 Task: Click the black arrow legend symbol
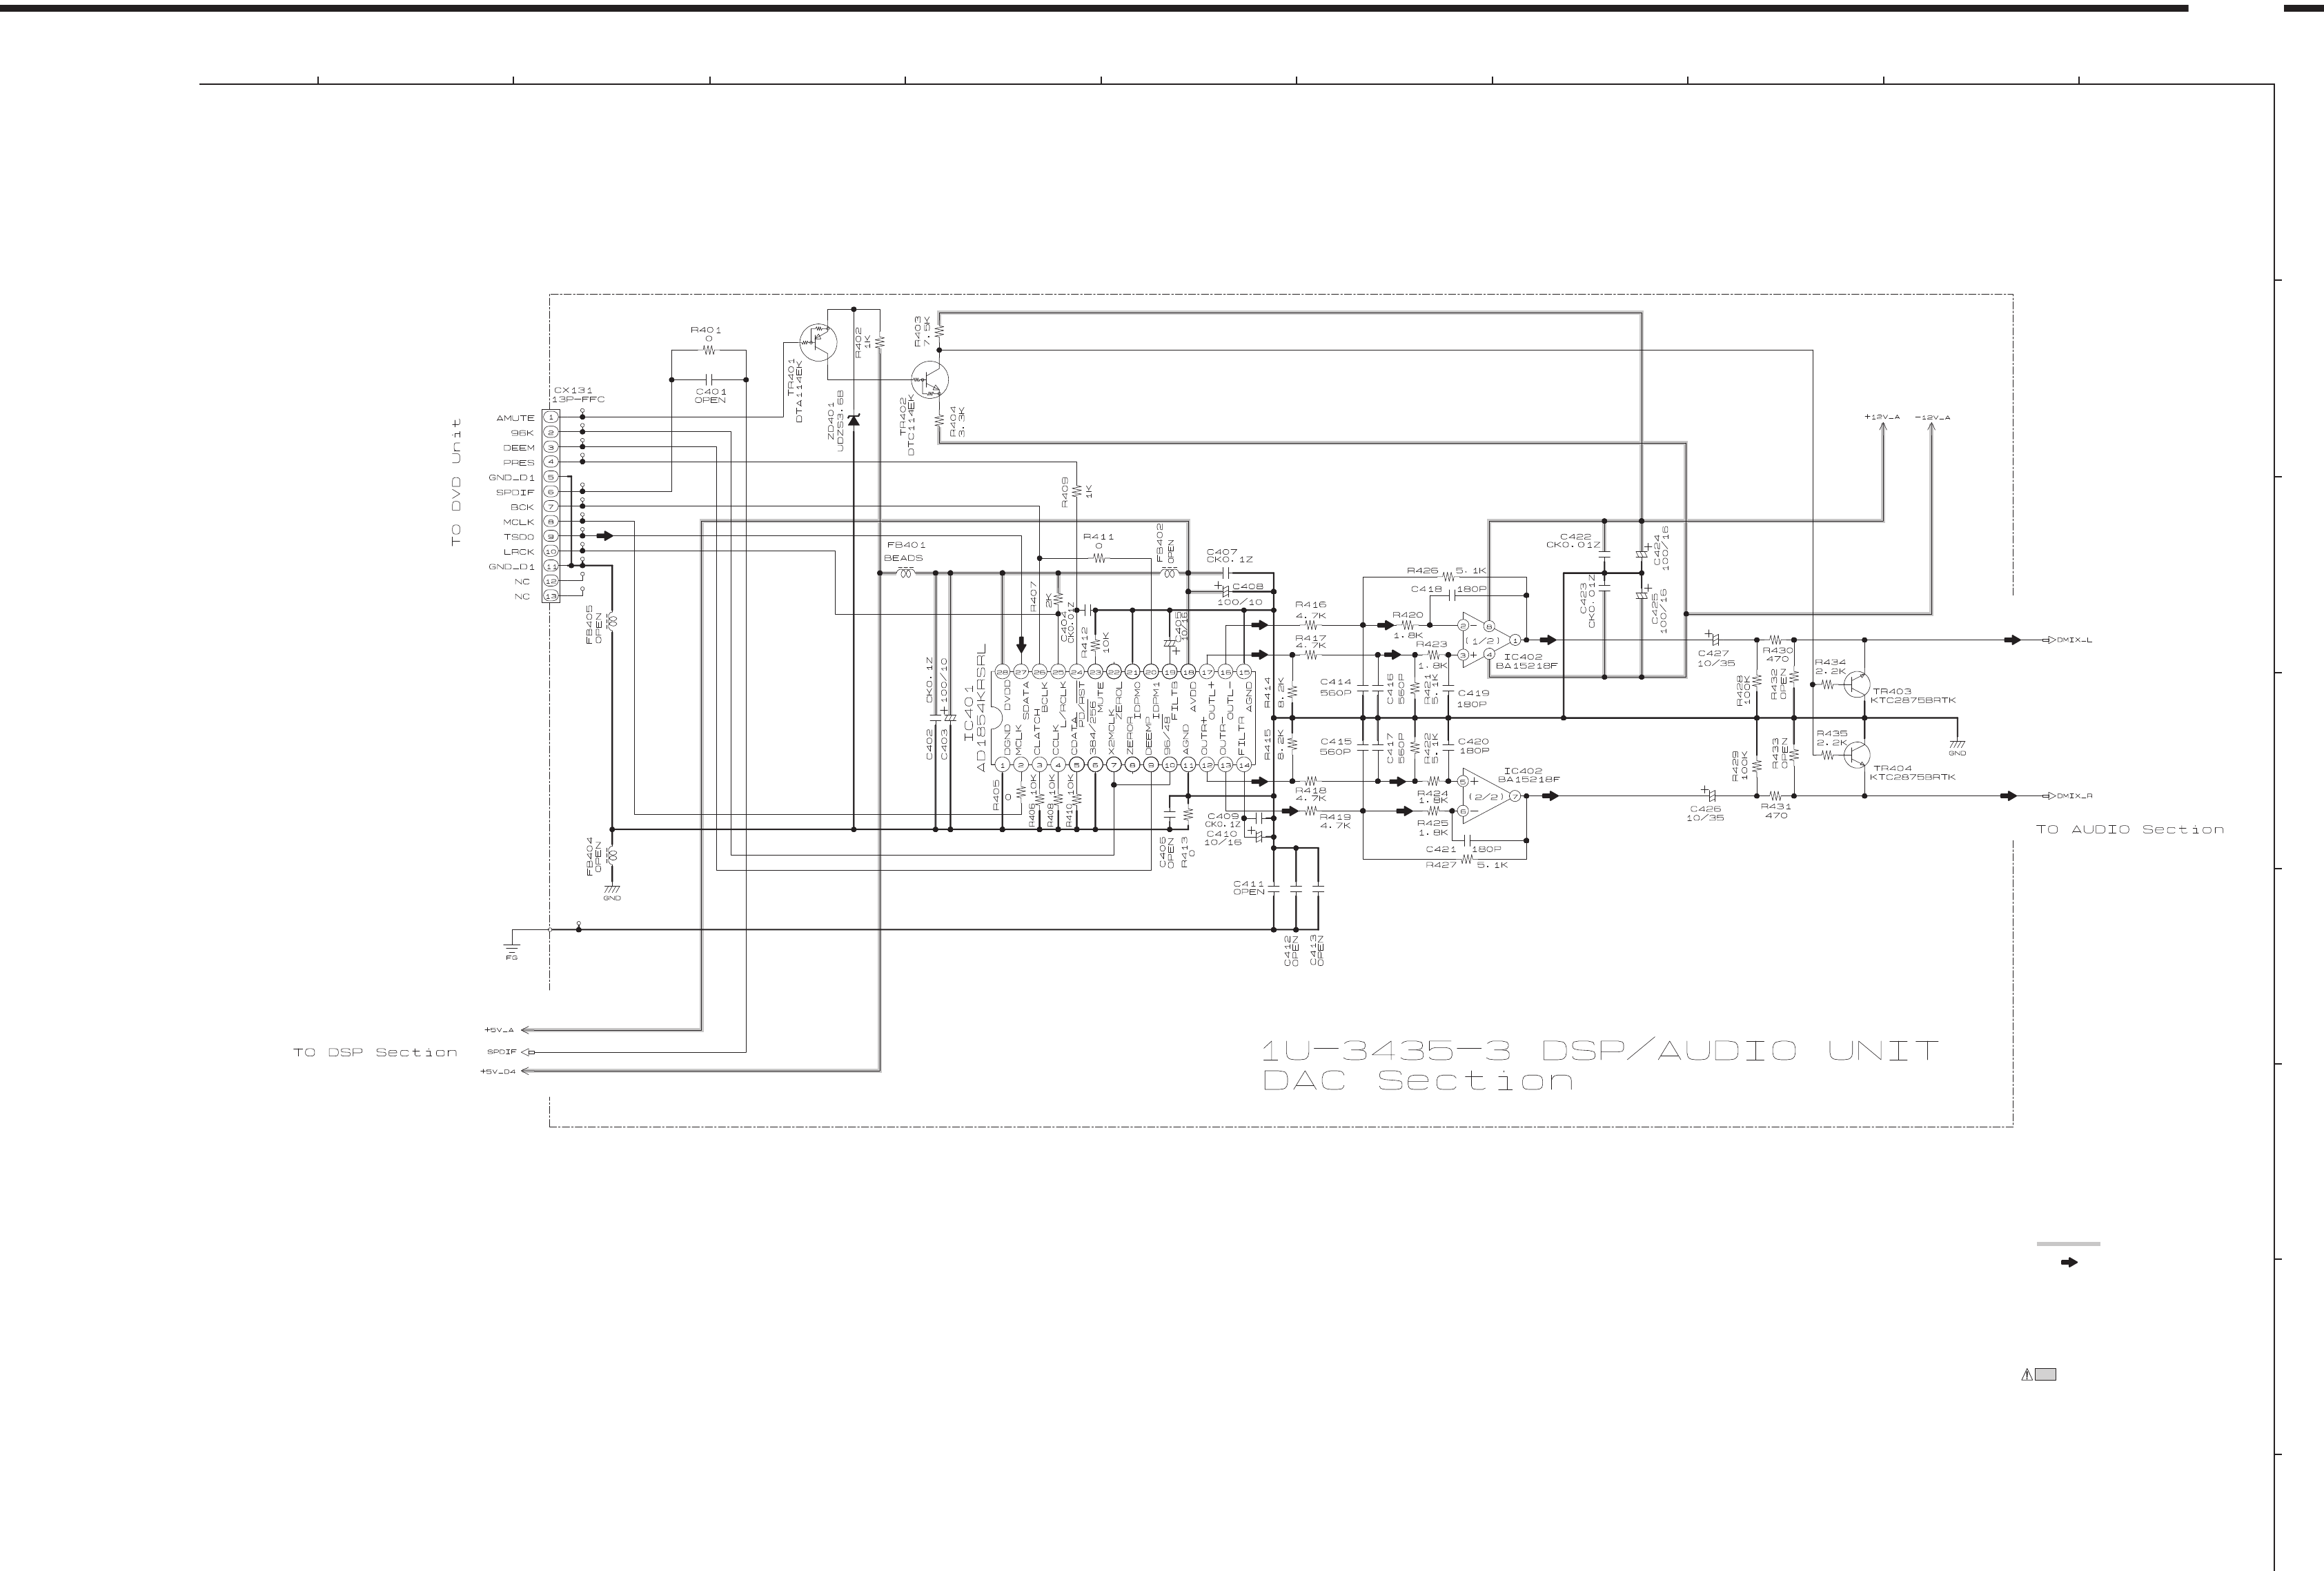tap(2070, 1263)
